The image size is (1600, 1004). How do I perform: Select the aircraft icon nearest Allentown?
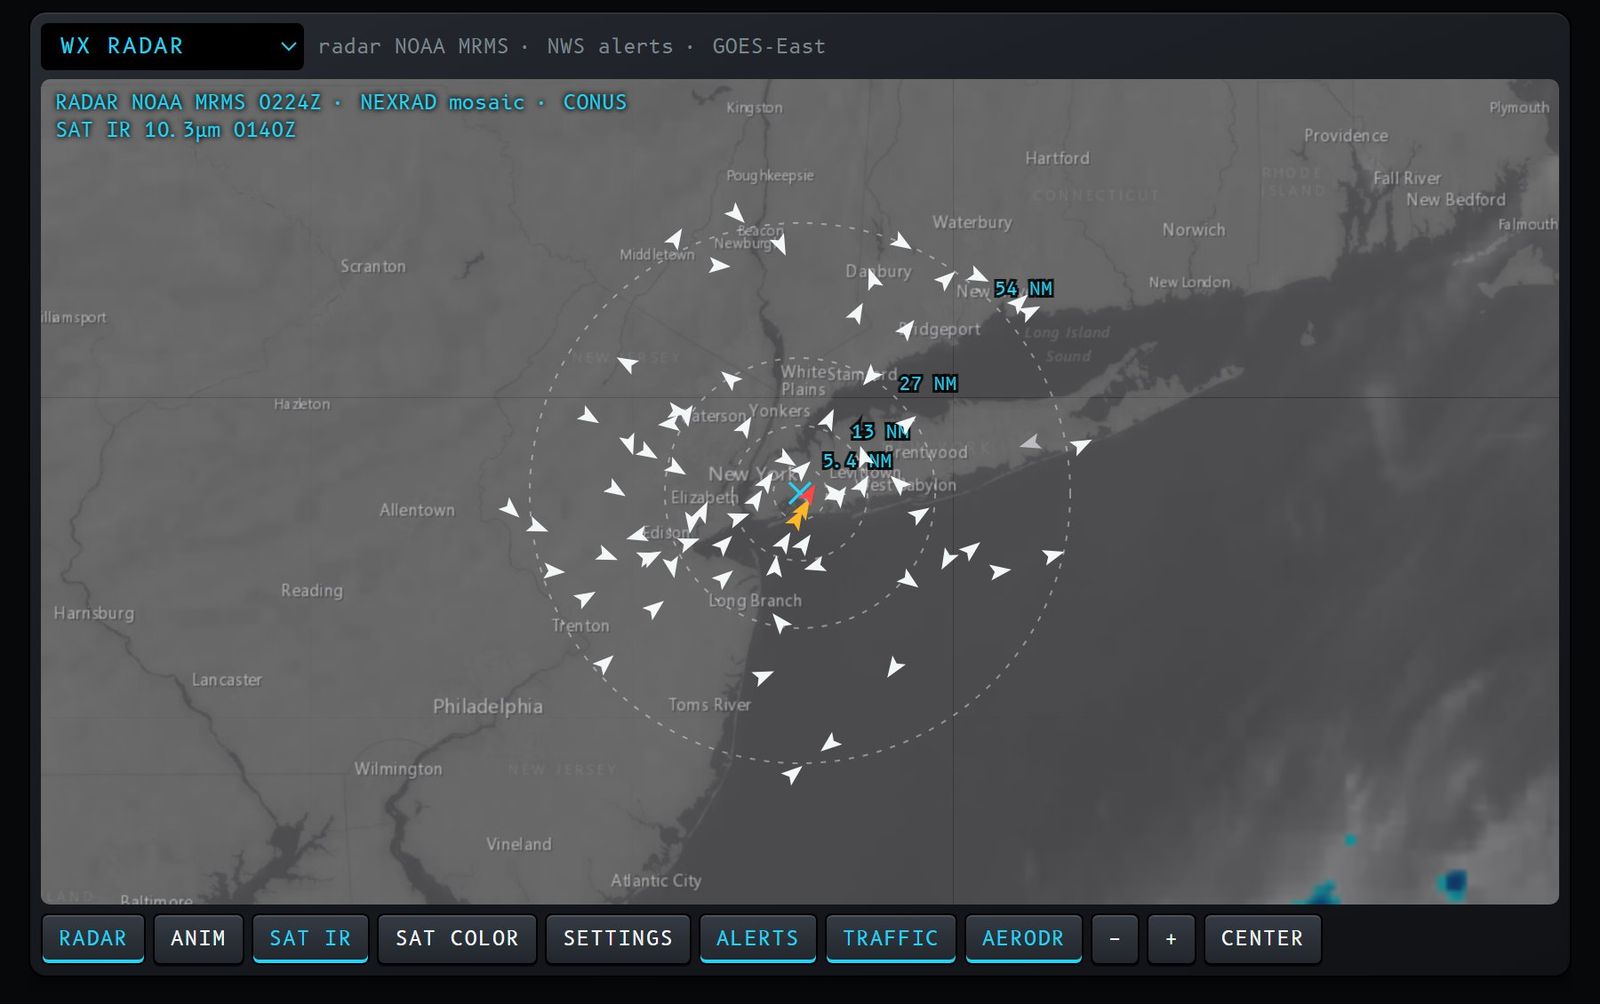pyautogui.click(x=510, y=508)
